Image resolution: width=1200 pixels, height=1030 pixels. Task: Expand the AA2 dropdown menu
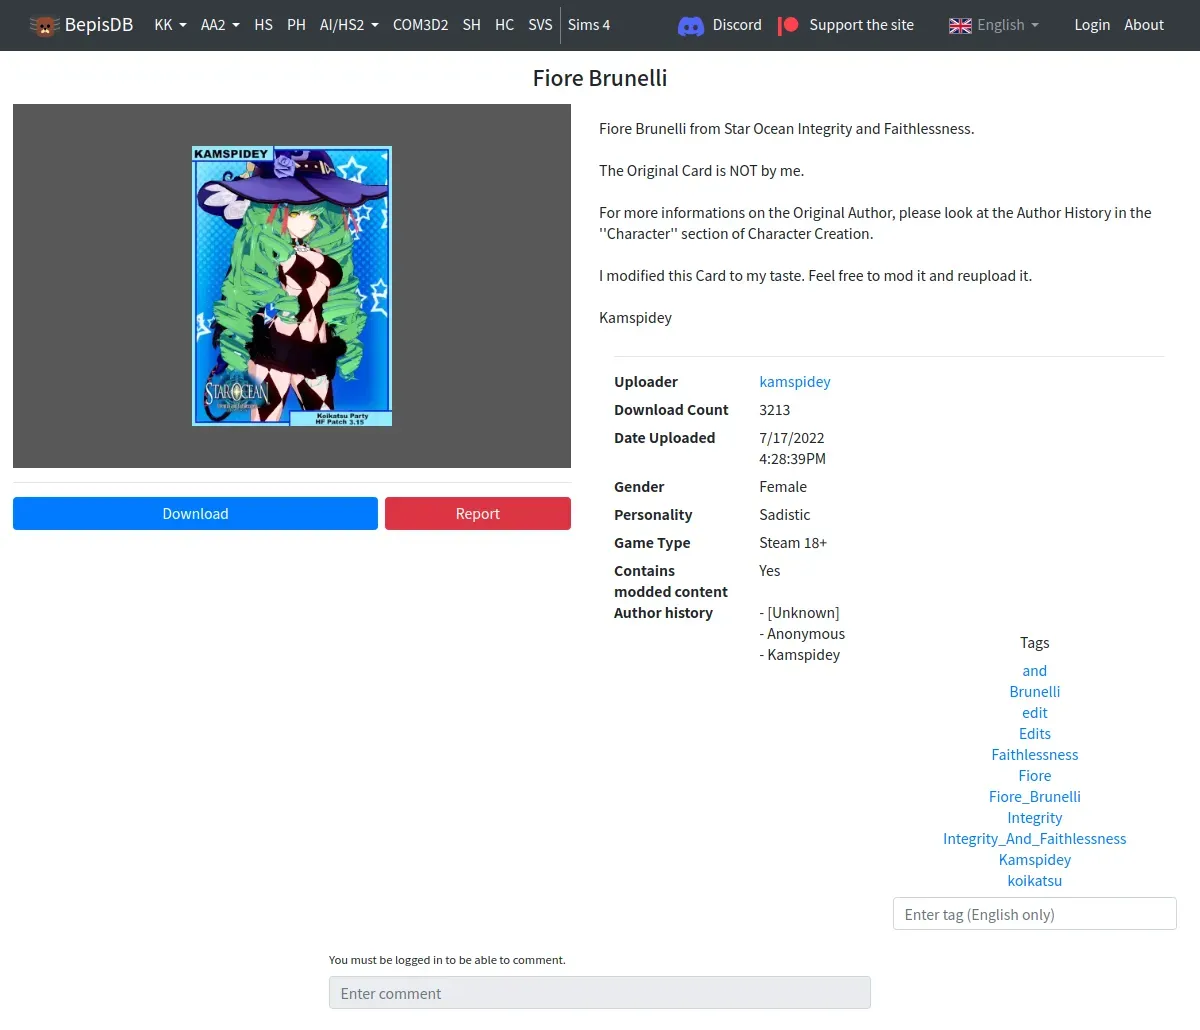coord(220,25)
